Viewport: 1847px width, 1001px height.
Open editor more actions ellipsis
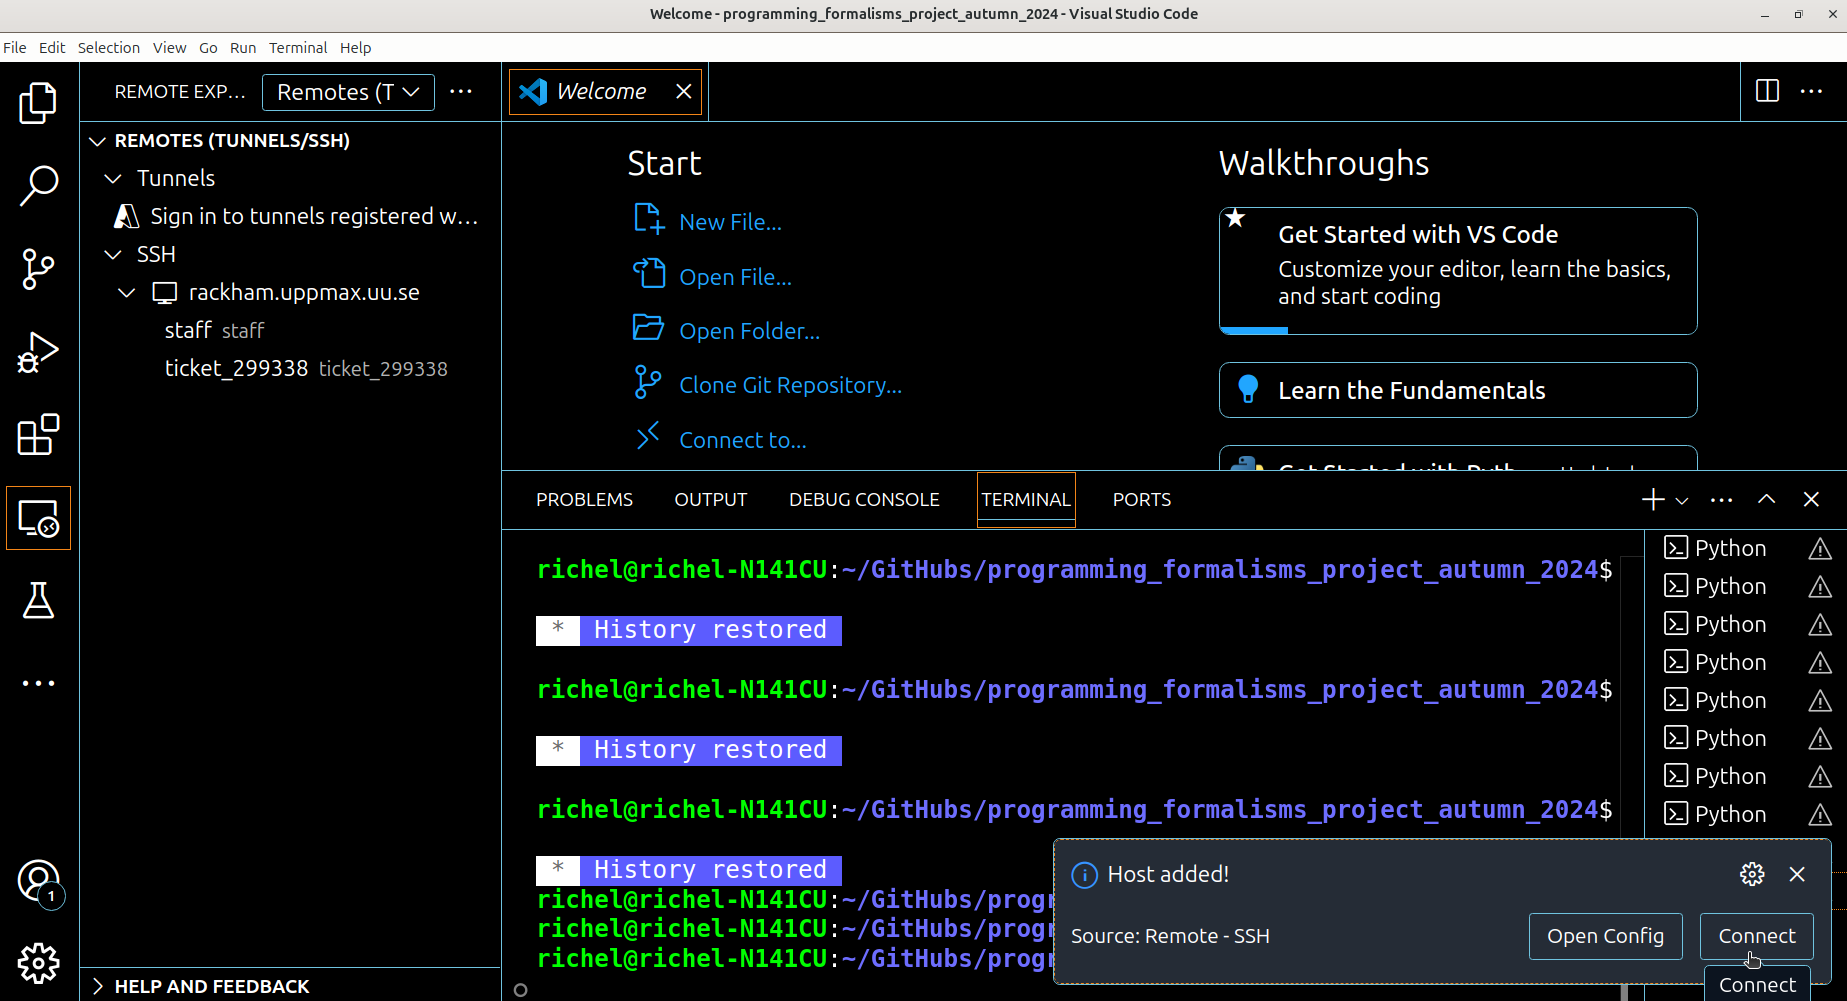pos(1811,91)
